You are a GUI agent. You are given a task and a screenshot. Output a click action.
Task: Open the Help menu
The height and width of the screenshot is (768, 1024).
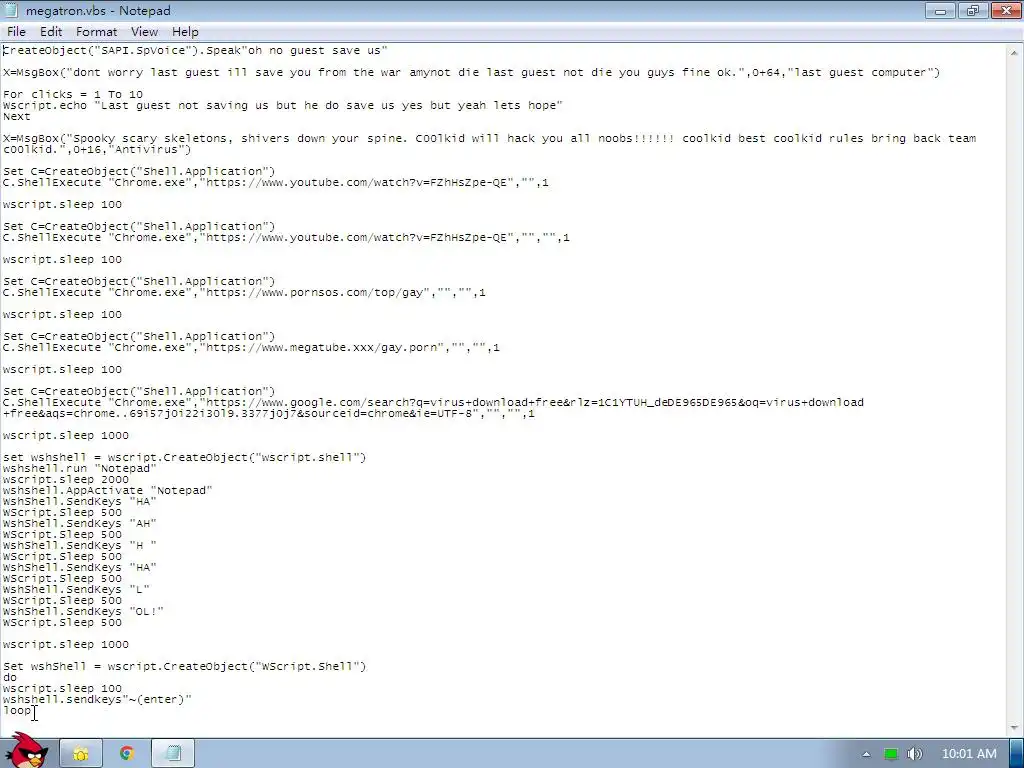tap(185, 32)
